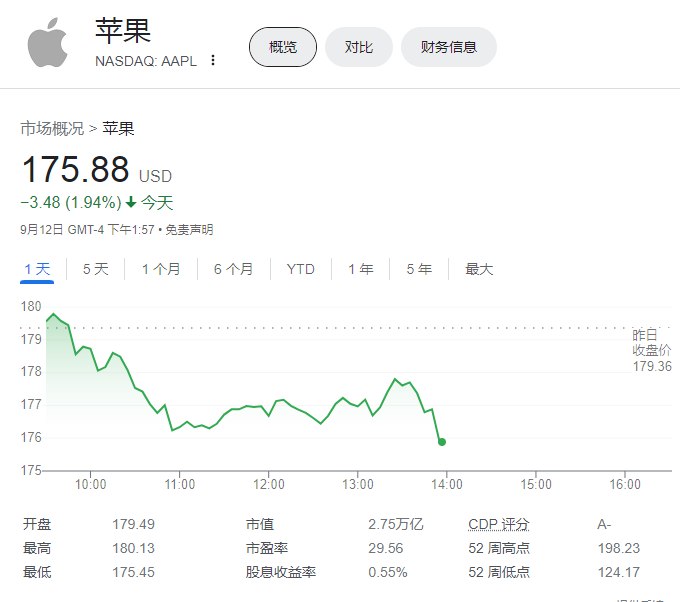Viewport: 680px width, 602px height.
Task: Click the 最低 value 175.45
Action: [x=134, y=572]
